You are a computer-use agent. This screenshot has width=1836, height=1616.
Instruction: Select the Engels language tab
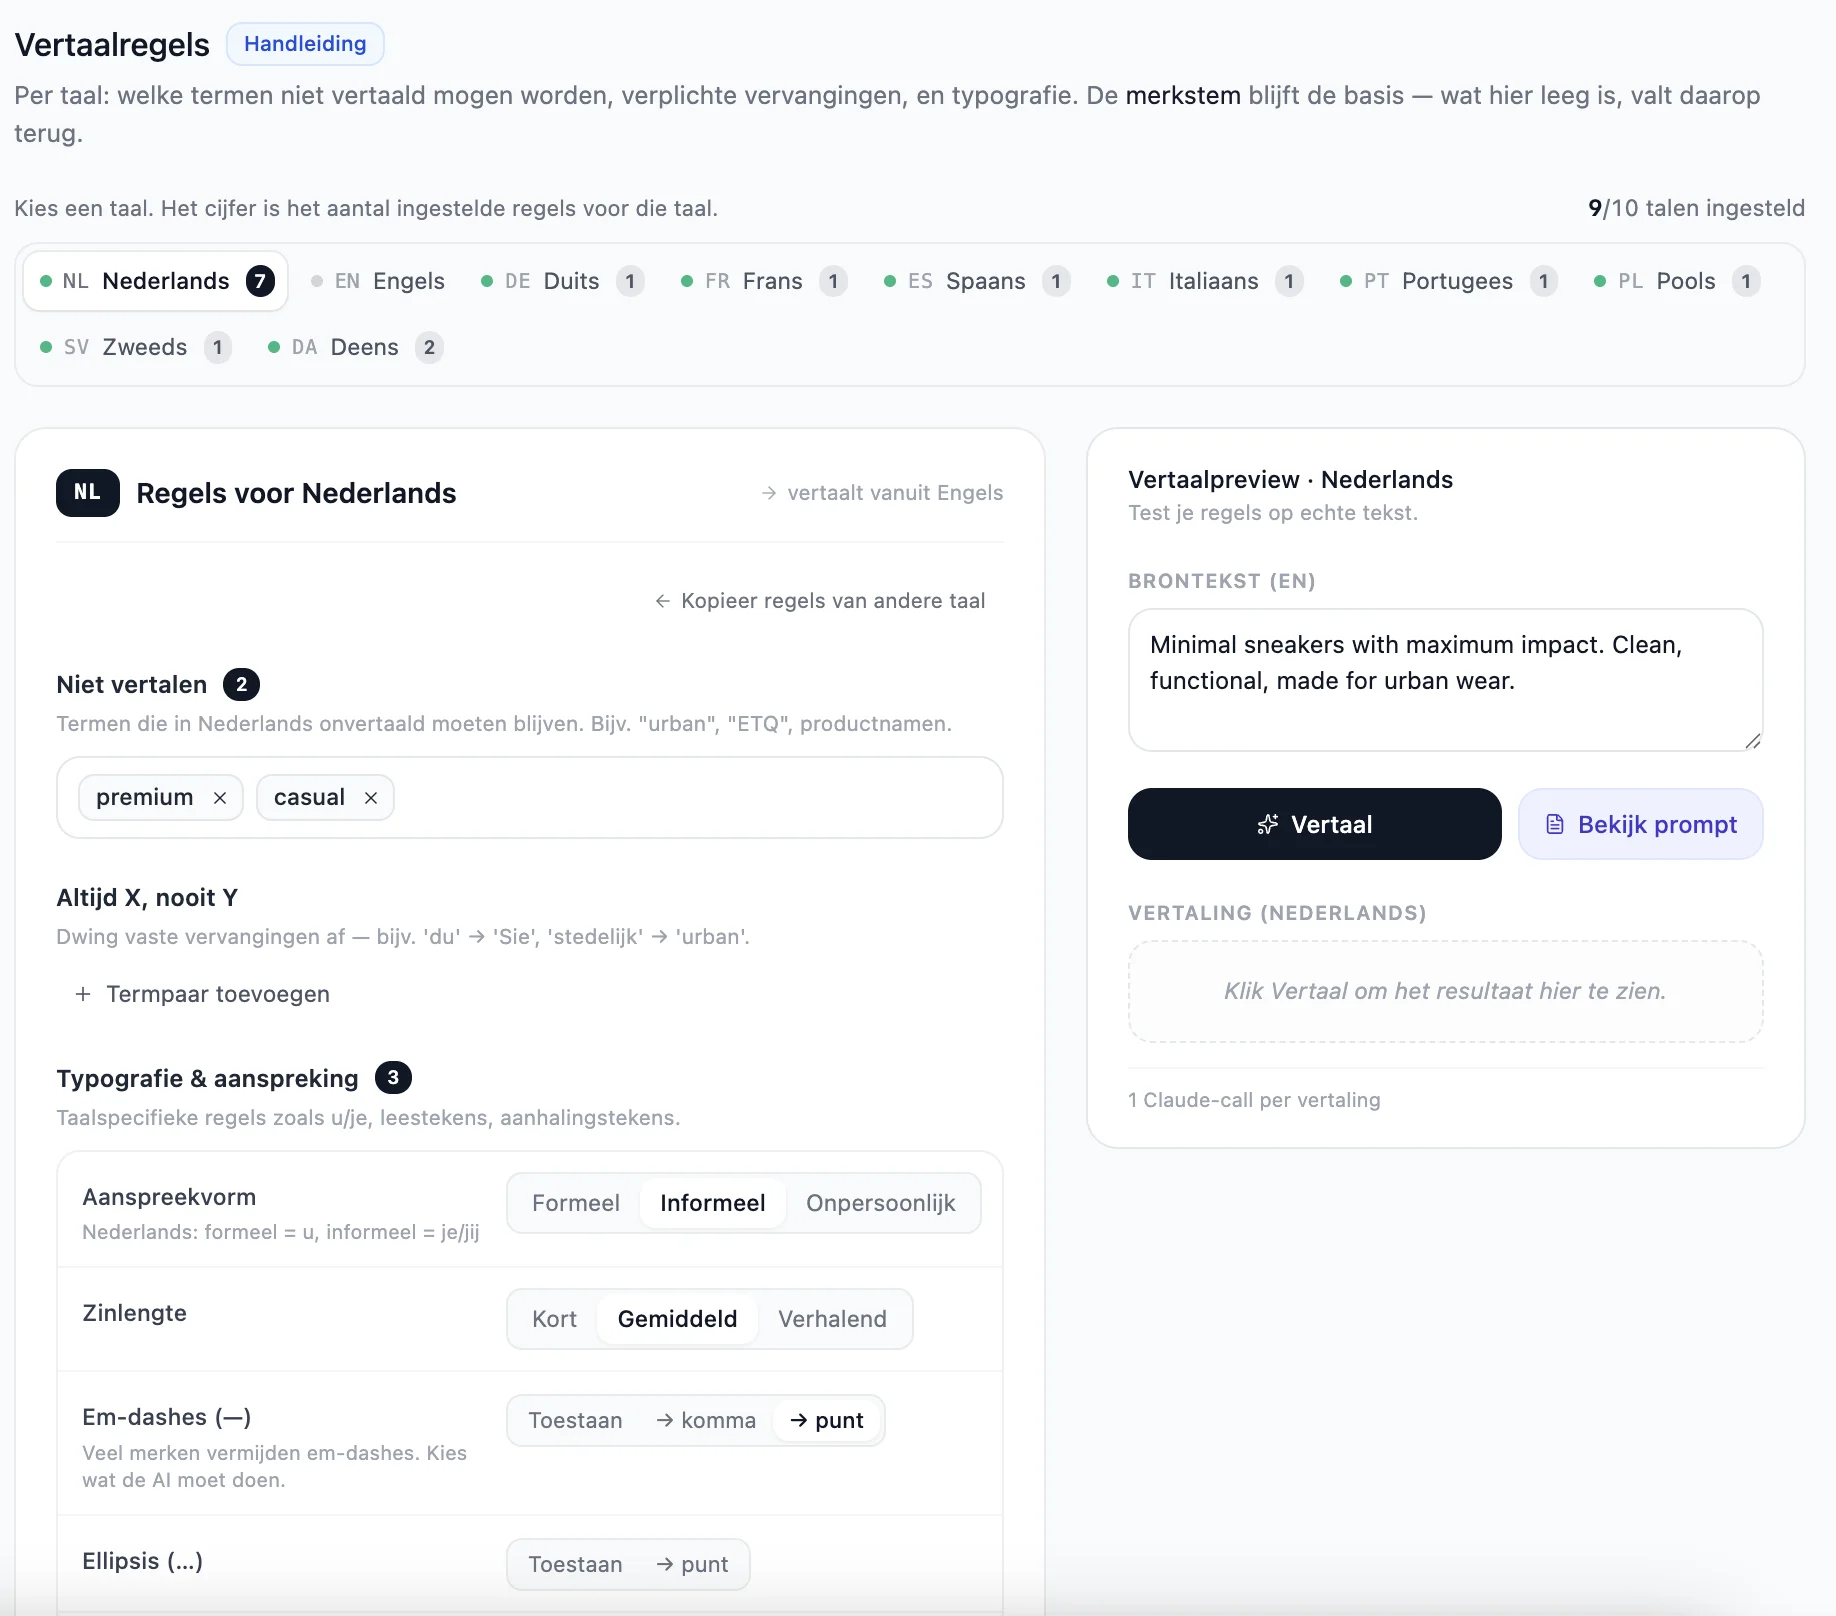(x=378, y=281)
